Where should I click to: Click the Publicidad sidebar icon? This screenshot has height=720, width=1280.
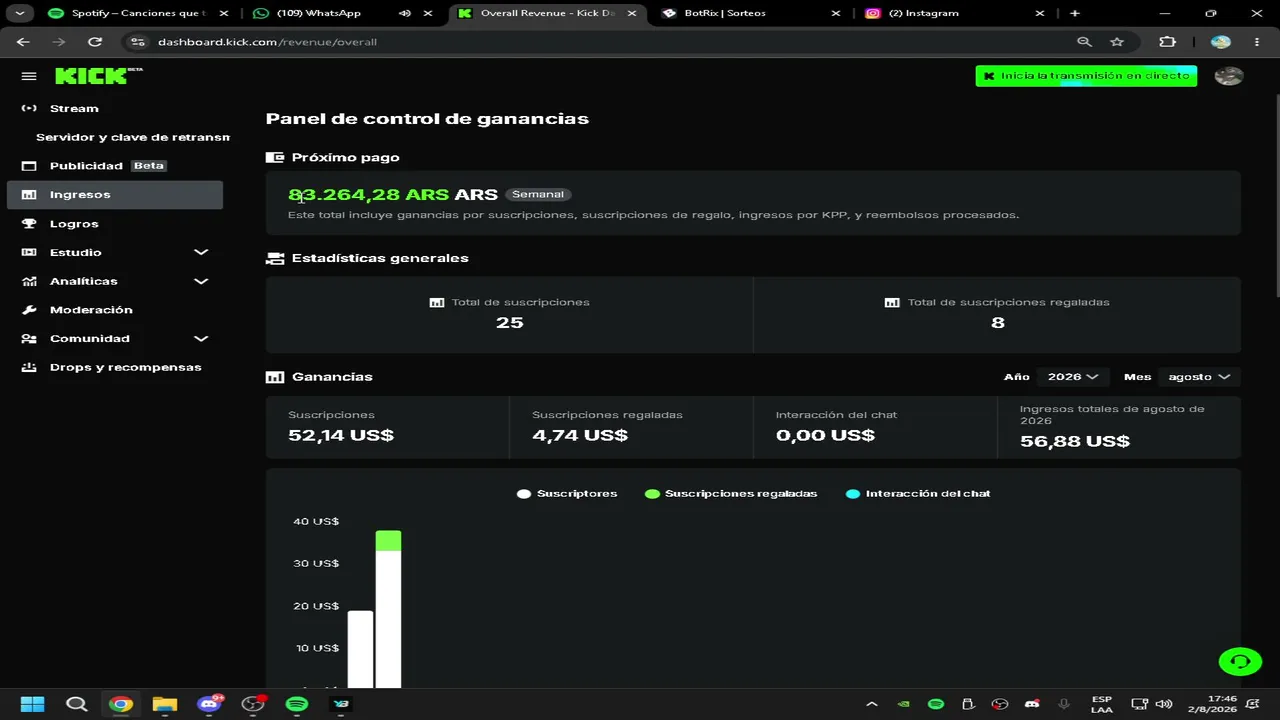click(x=29, y=166)
